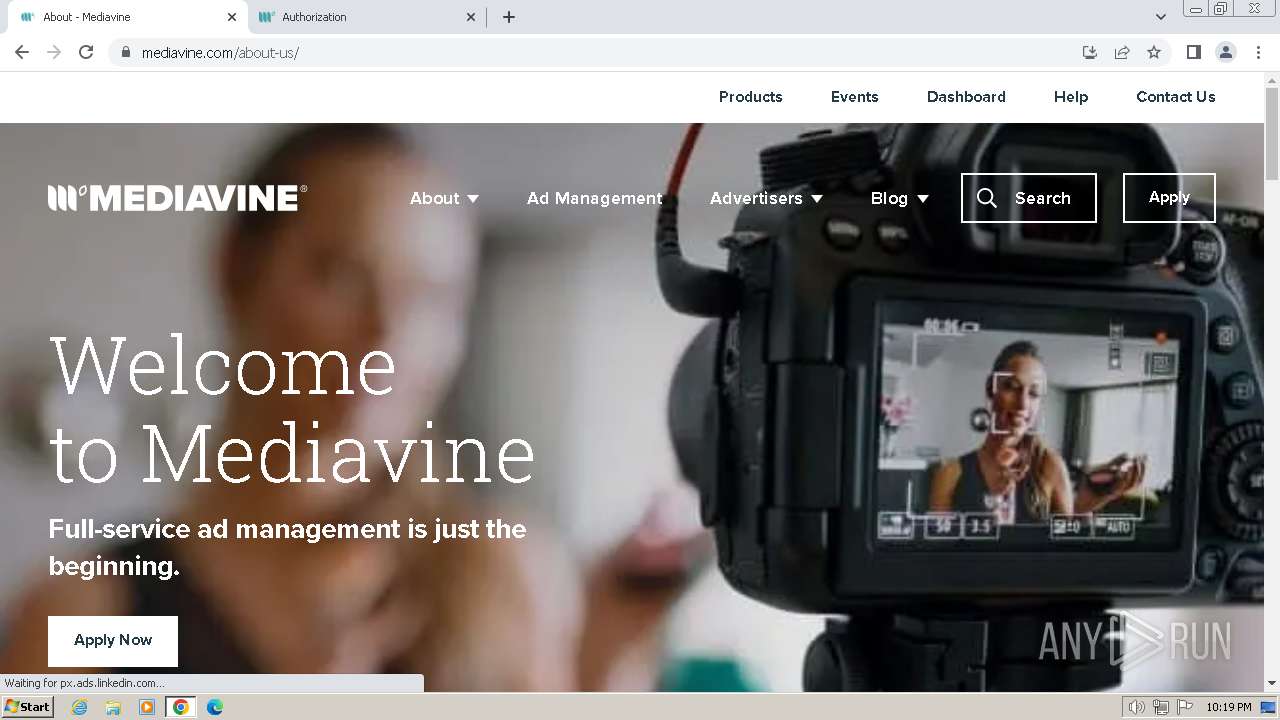Open the Windows Start menu
The image size is (1280, 720).
(27, 707)
